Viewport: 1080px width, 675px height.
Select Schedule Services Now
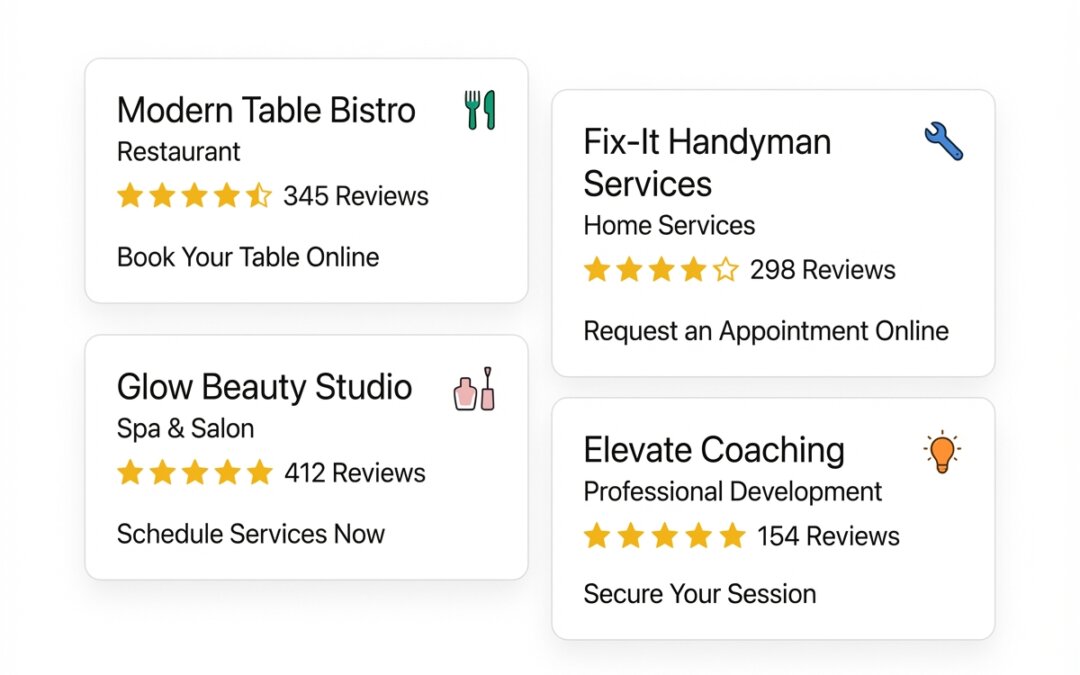tap(251, 534)
